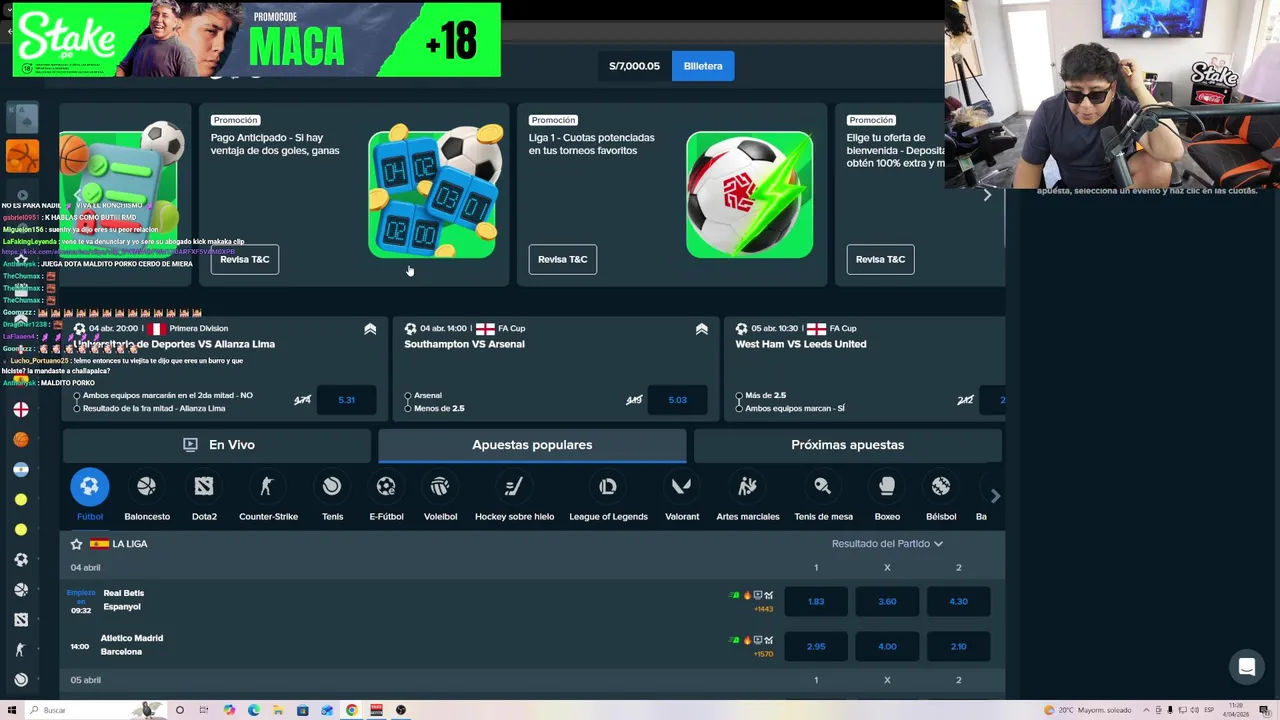Select the Hockey sobre hielo icon
Image resolution: width=1280 pixels, height=720 pixels.
click(514, 487)
